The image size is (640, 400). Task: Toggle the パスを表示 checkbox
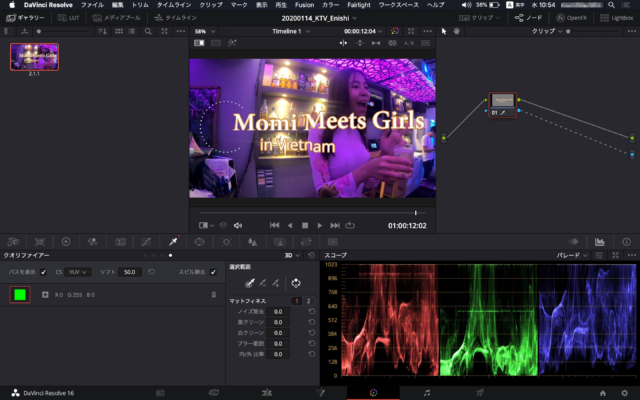coord(44,271)
